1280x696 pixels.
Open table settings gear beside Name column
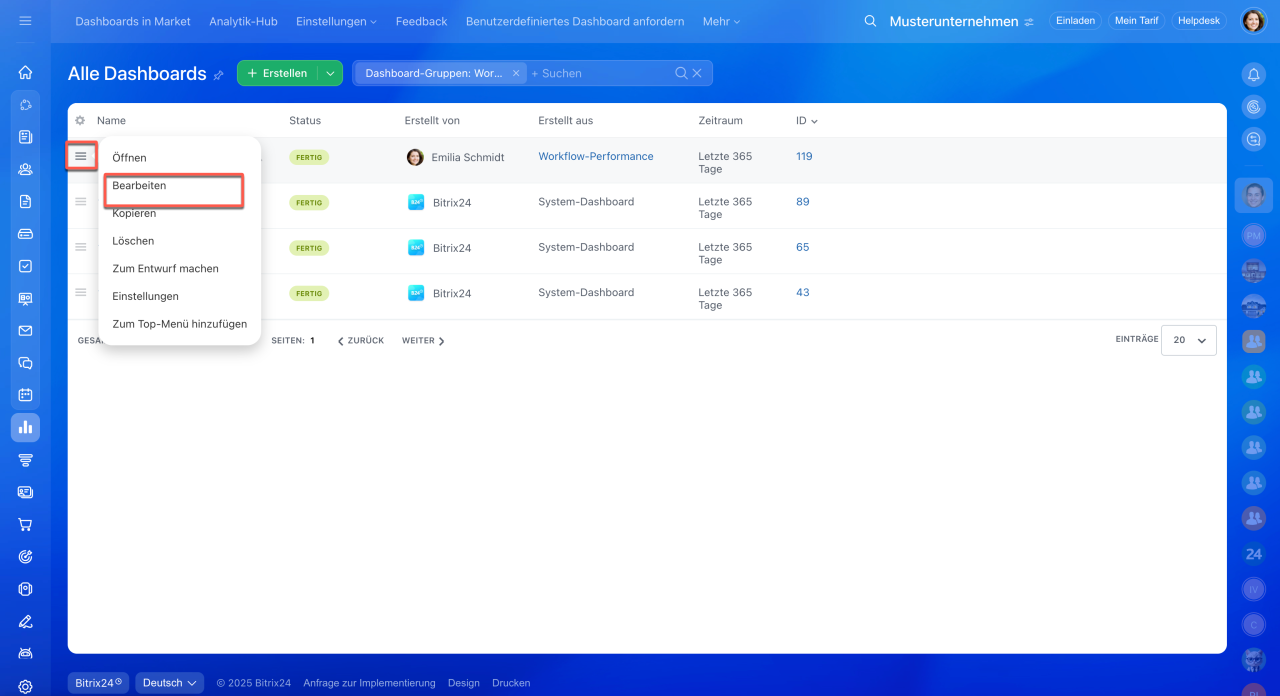tap(80, 121)
